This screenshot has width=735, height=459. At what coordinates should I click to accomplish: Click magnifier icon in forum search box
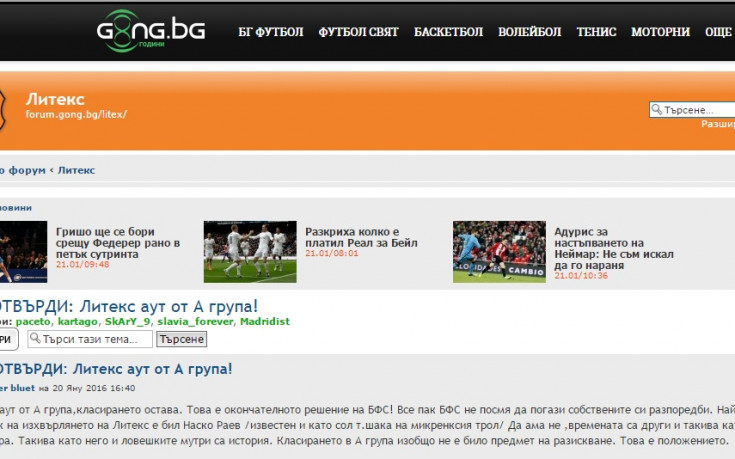pyautogui.click(x=657, y=109)
